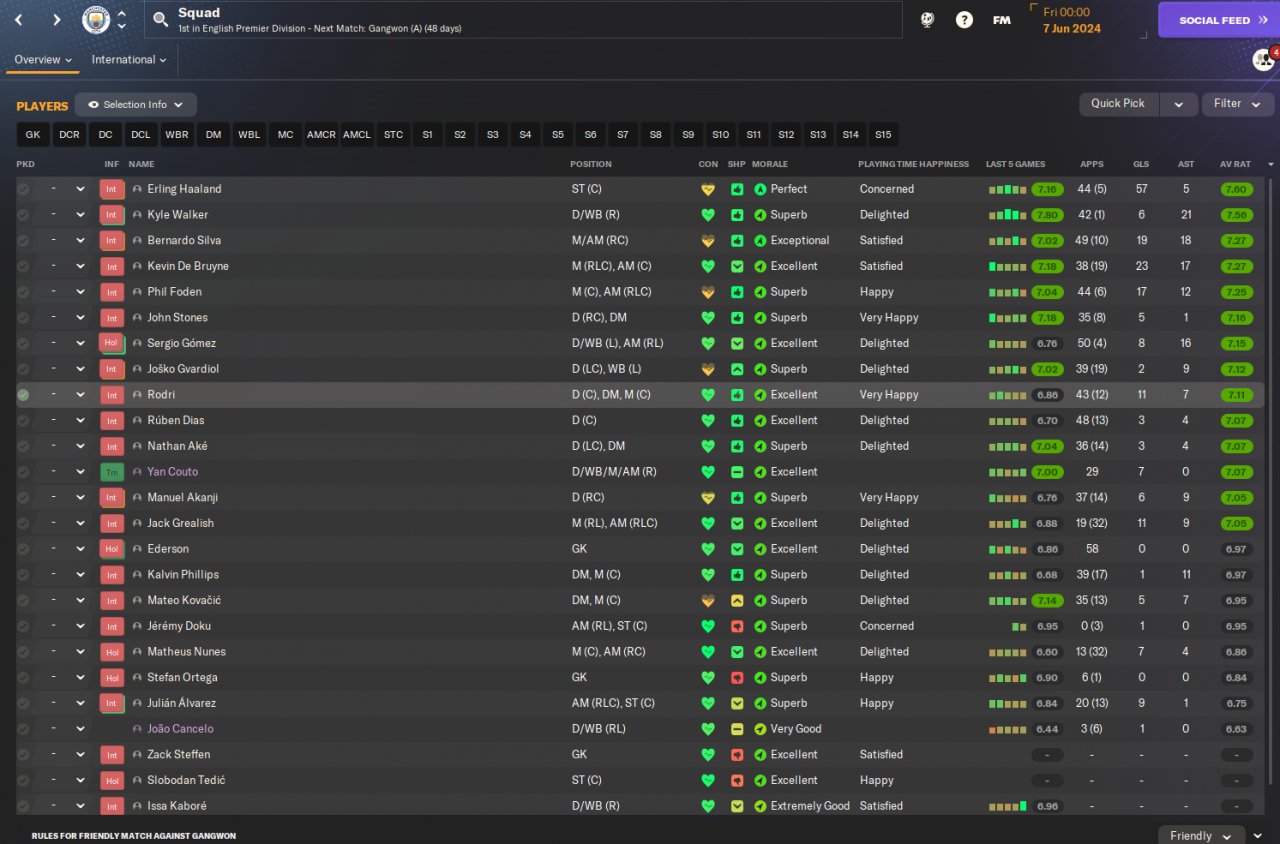1280x844 pixels.
Task: Switch to the International tab
Action: [x=130, y=60]
